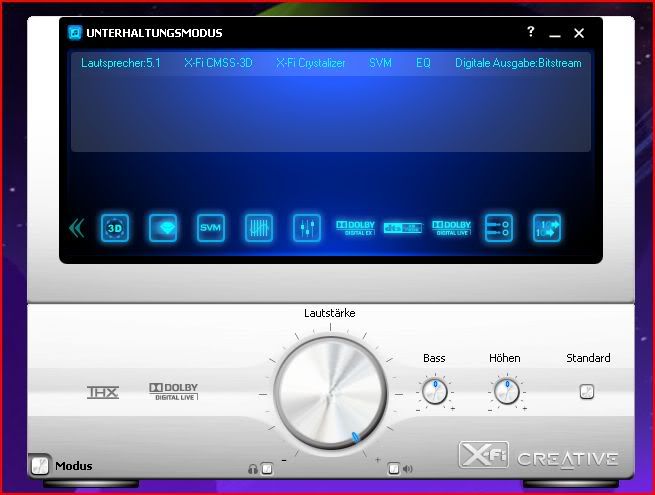Open the digital bitstream output icon
Screen dimensions: 655x495
tap(547, 228)
